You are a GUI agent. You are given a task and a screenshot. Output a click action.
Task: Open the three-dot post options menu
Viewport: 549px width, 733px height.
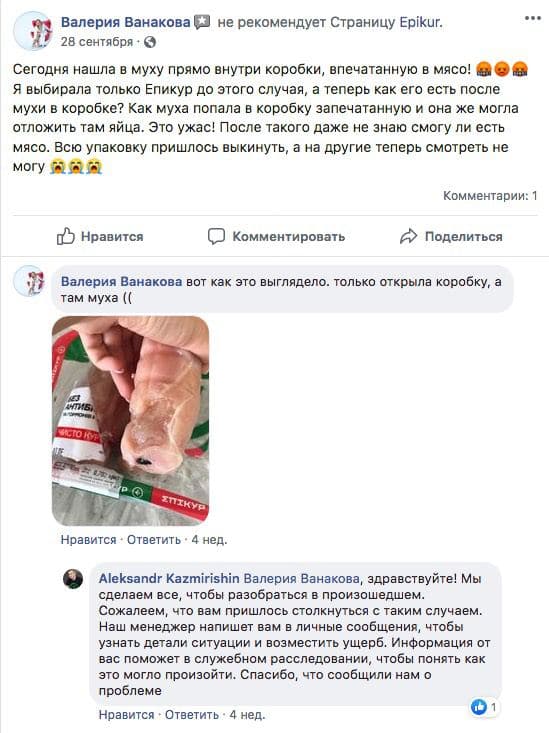(x=533, y=19)
